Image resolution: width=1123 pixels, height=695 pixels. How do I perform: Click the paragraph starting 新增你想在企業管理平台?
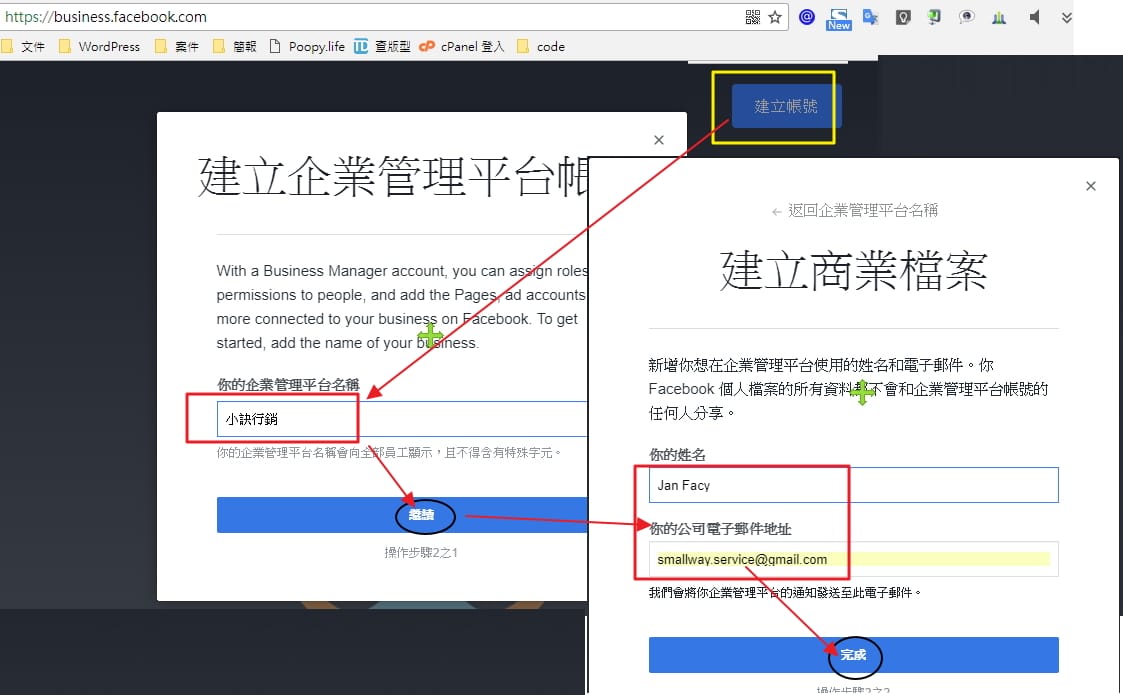[849, 389]
